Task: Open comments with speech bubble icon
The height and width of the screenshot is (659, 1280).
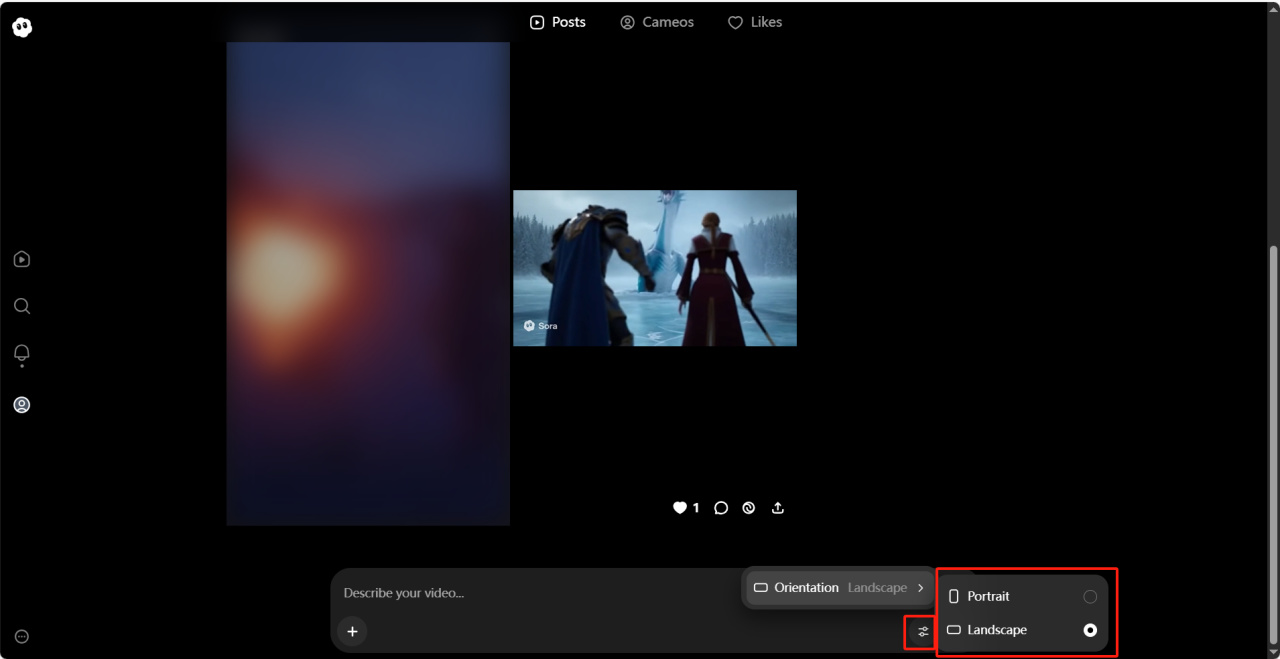Action: coord(721,508)
